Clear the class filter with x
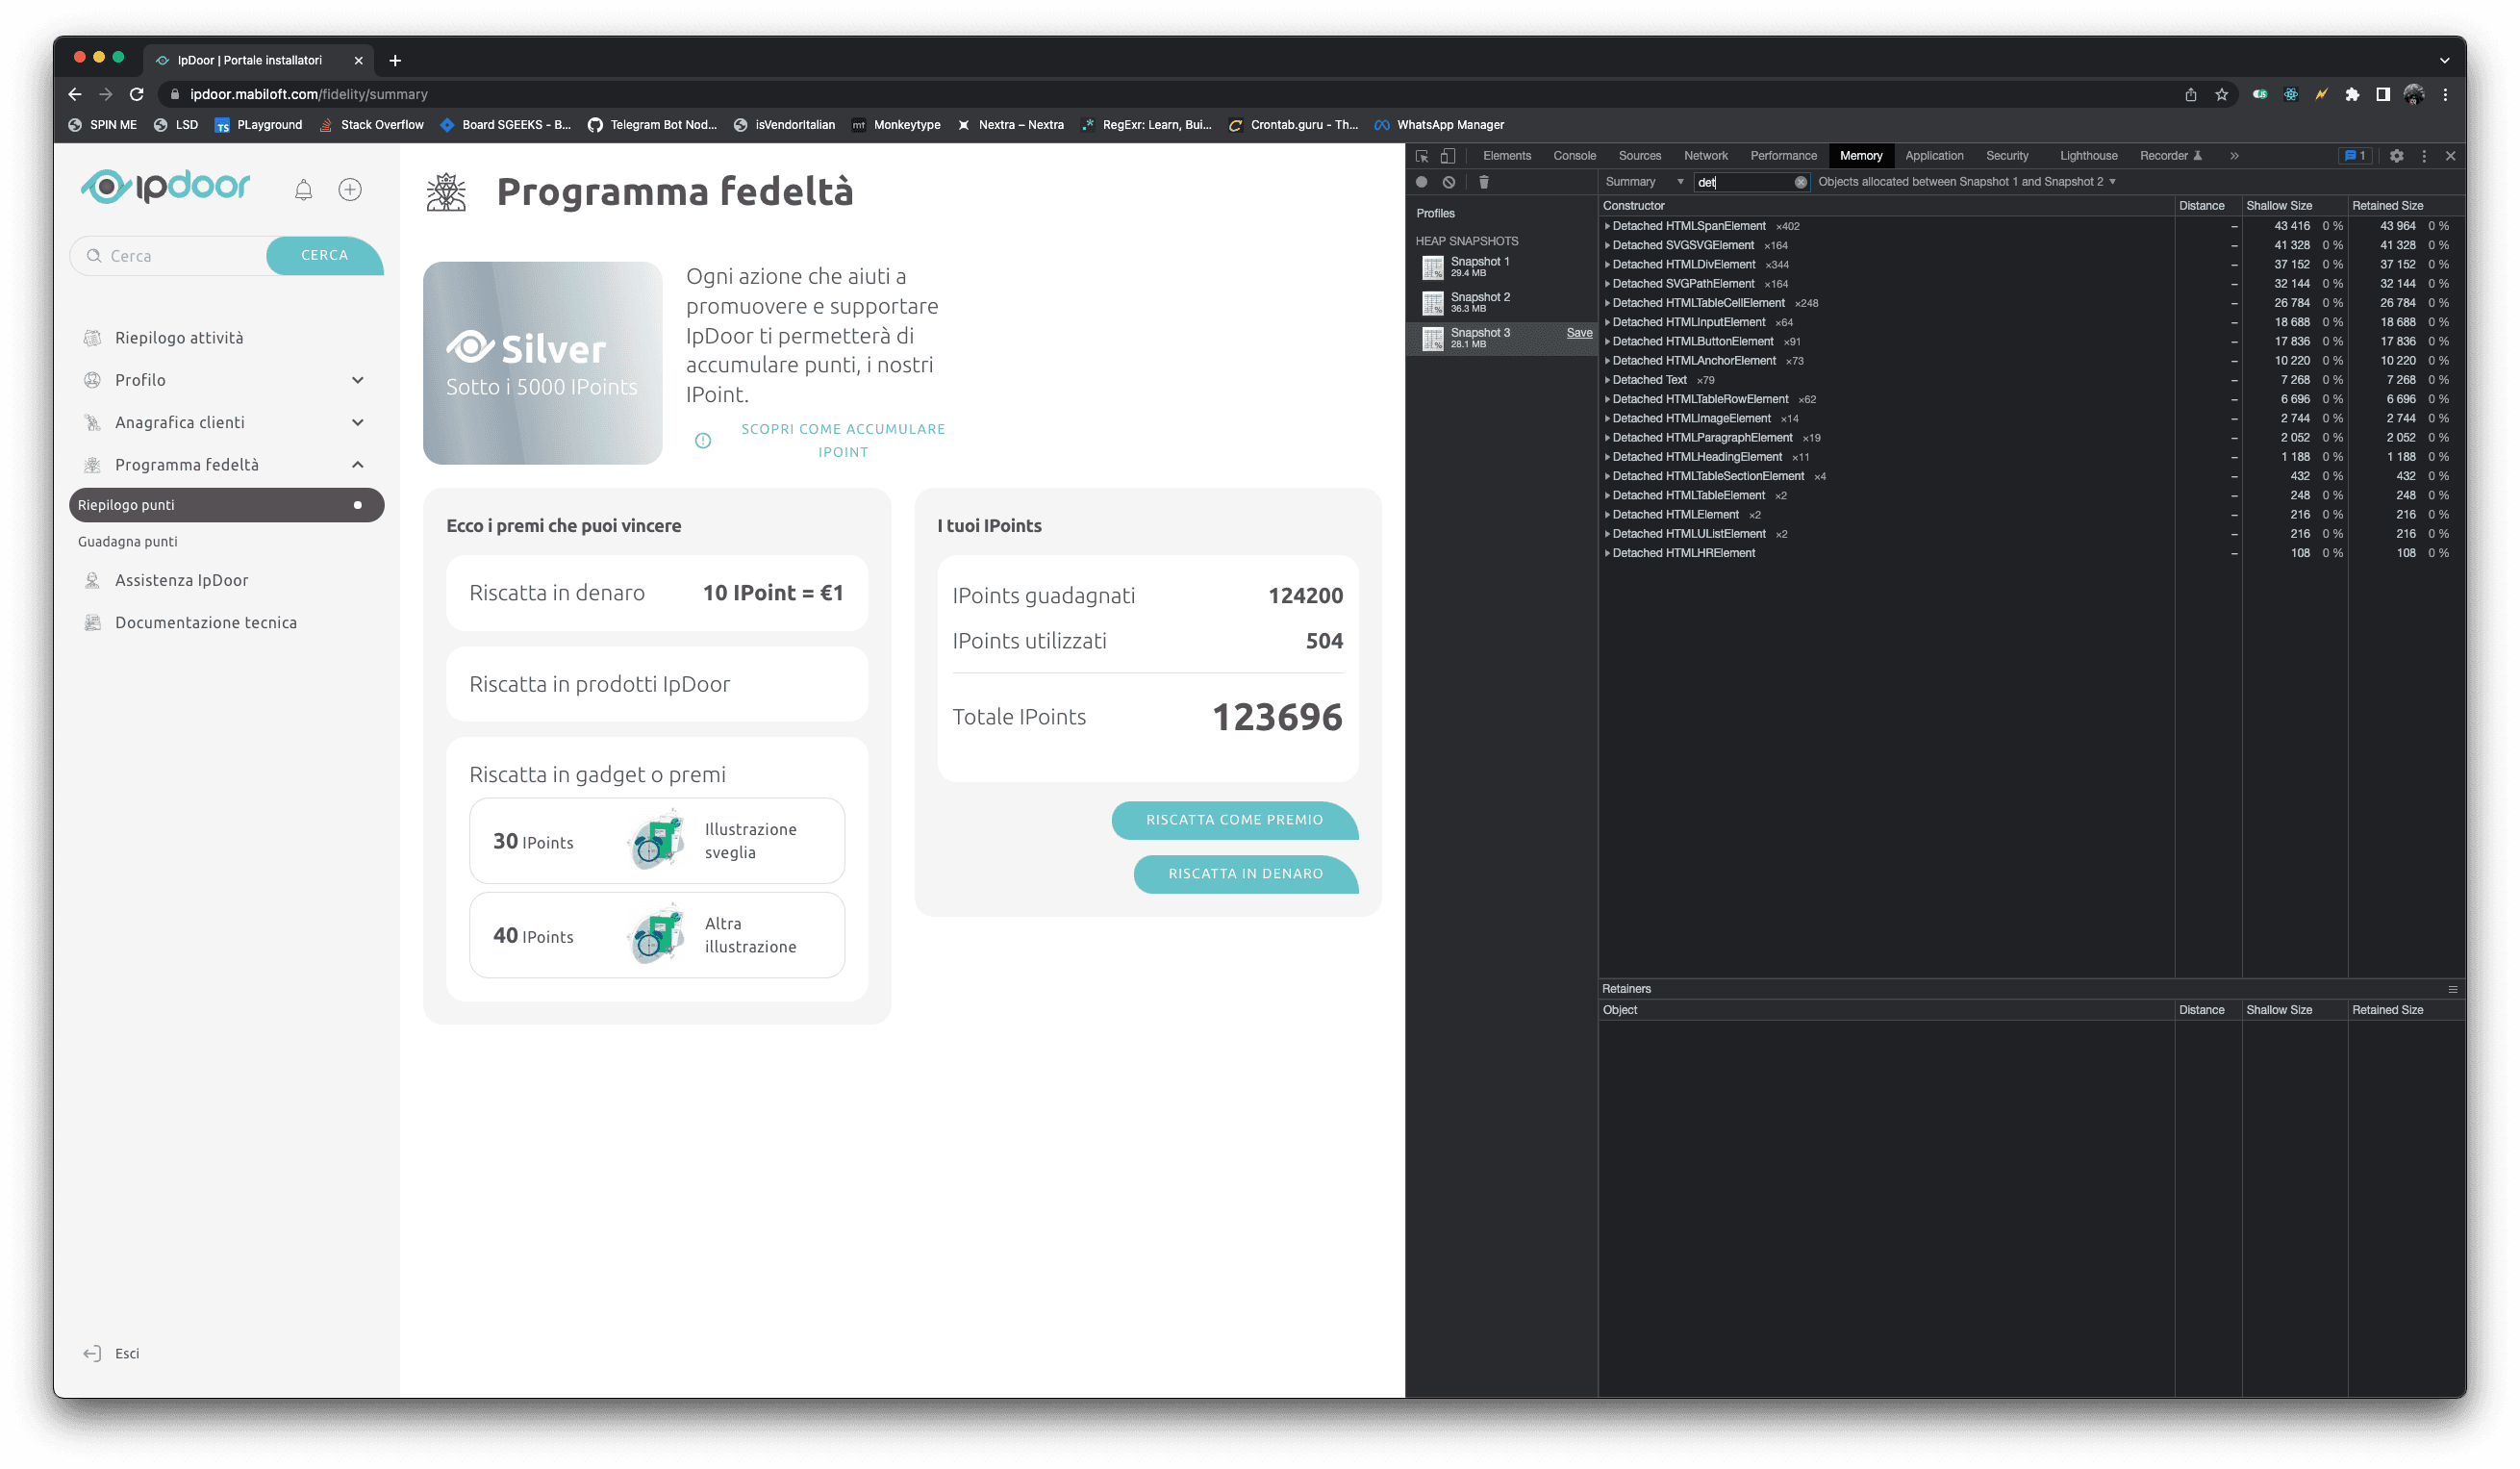 pos(1800,182)
